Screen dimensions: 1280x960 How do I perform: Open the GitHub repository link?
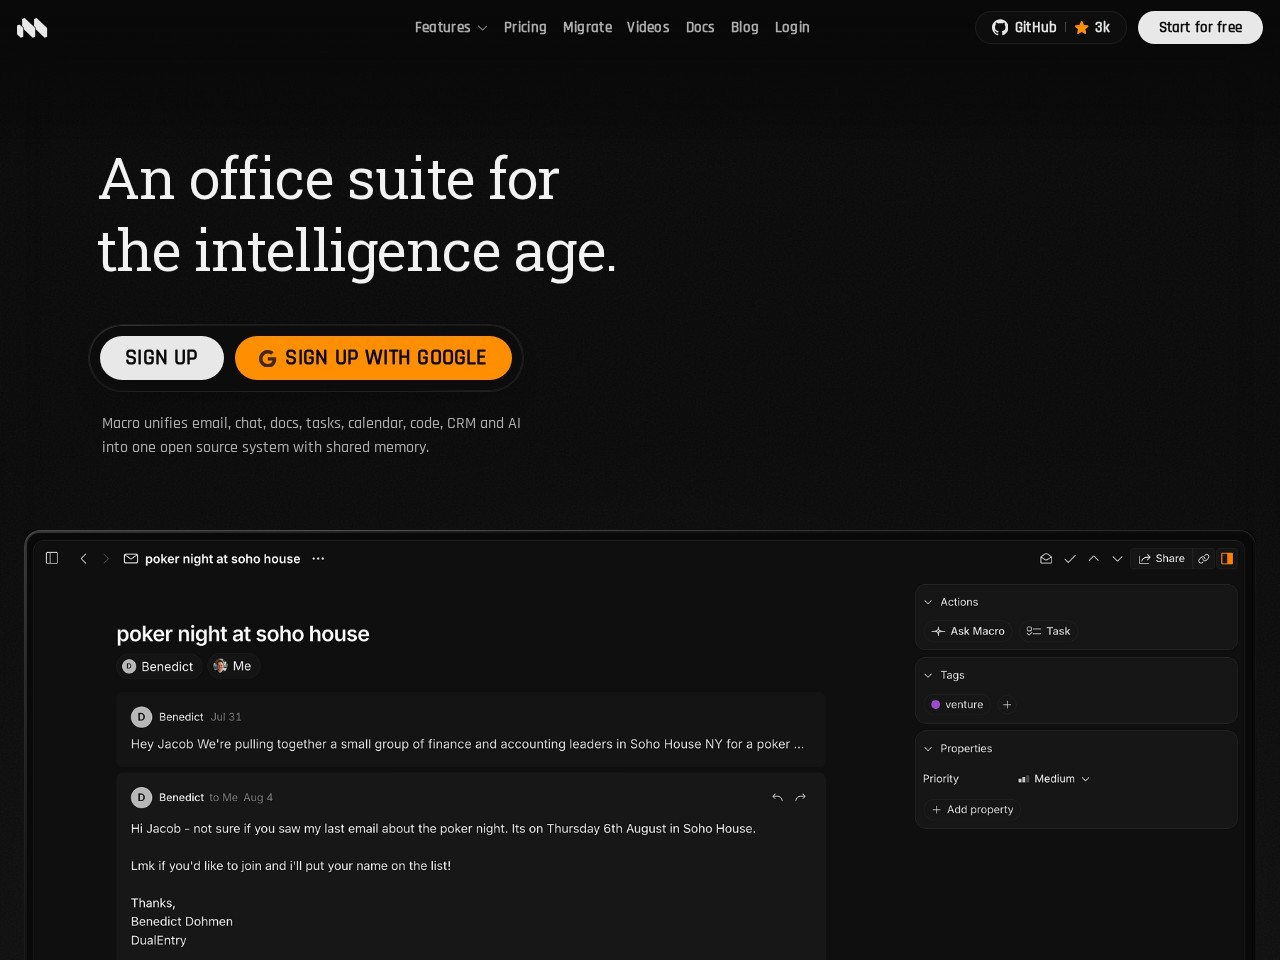click(1024, 27)
